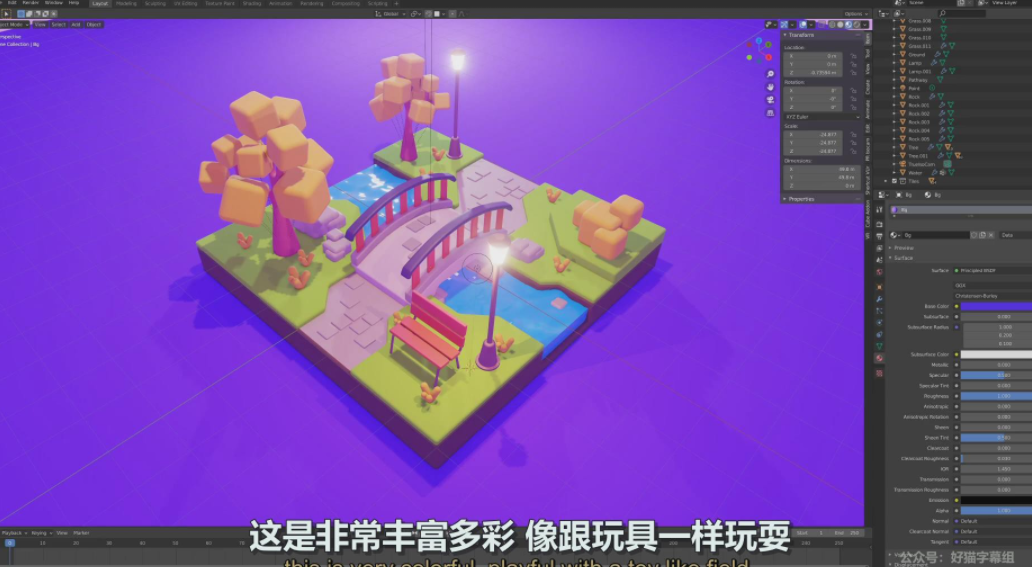The width and height of the screenshot is (1032, 567).
Task: Switch perspective/orthographic with the grid icon
Action: tap(771, 113)
